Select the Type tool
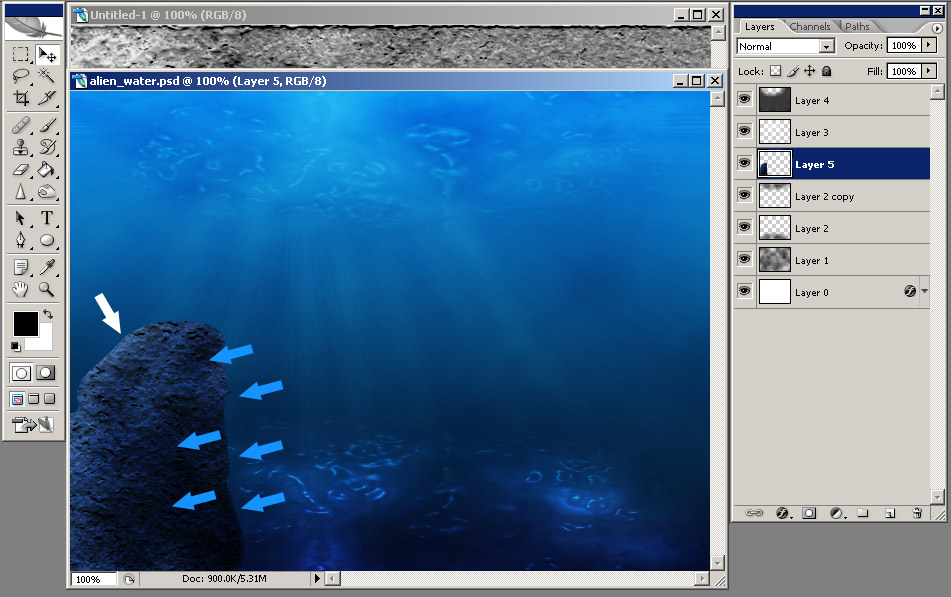 47,218
